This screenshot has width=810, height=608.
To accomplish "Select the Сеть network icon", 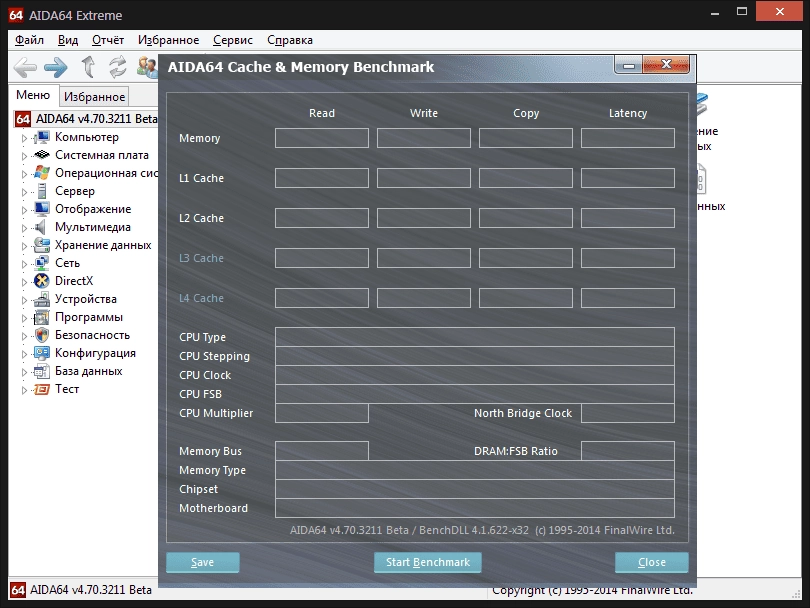I will [42, 263].
